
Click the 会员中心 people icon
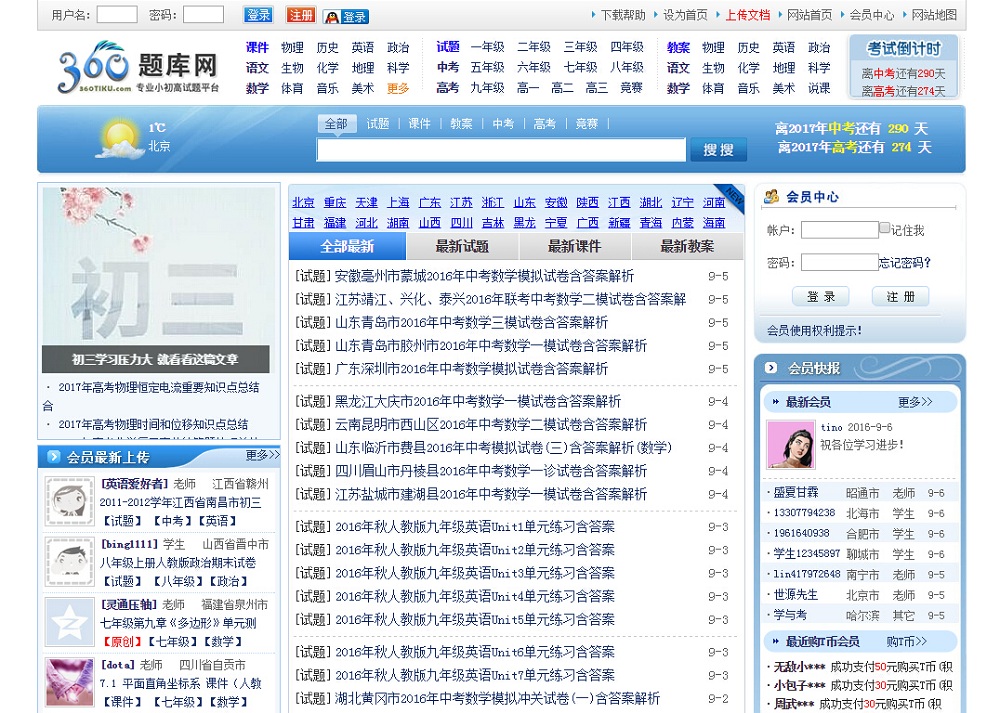772,196
